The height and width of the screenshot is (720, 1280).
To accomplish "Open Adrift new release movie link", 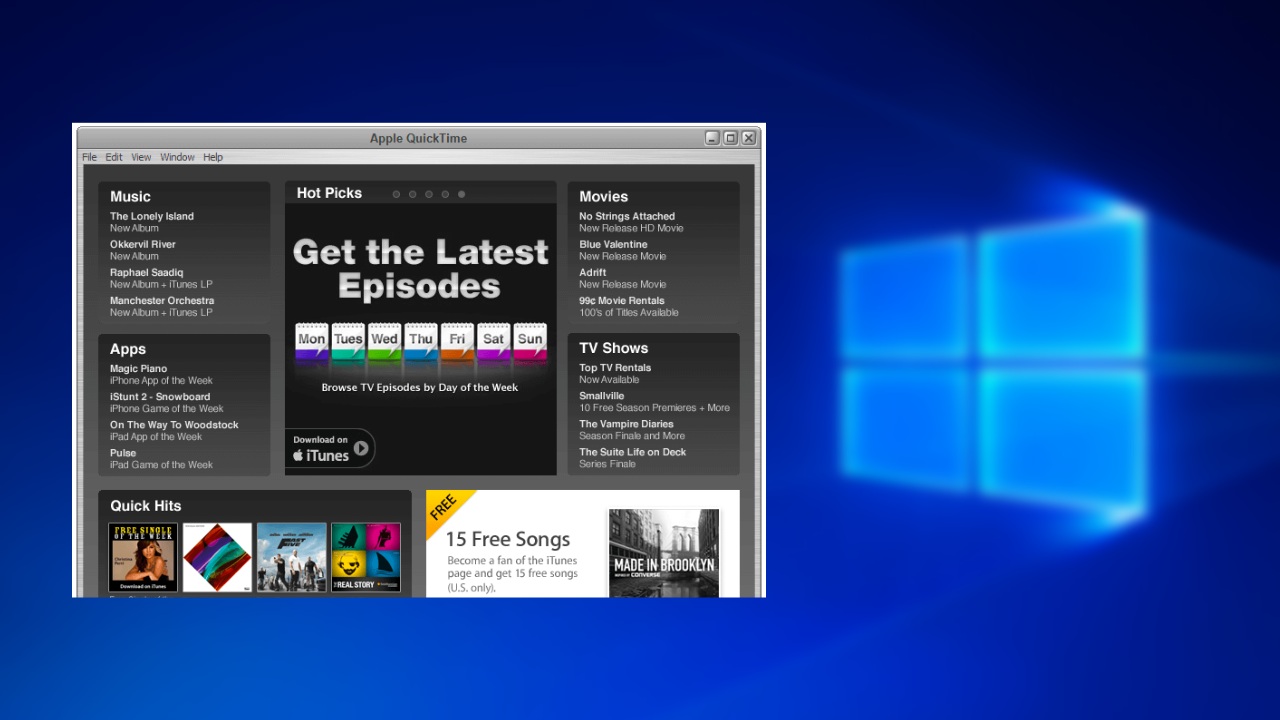I will pyautogui.click(x=622, y=278).
